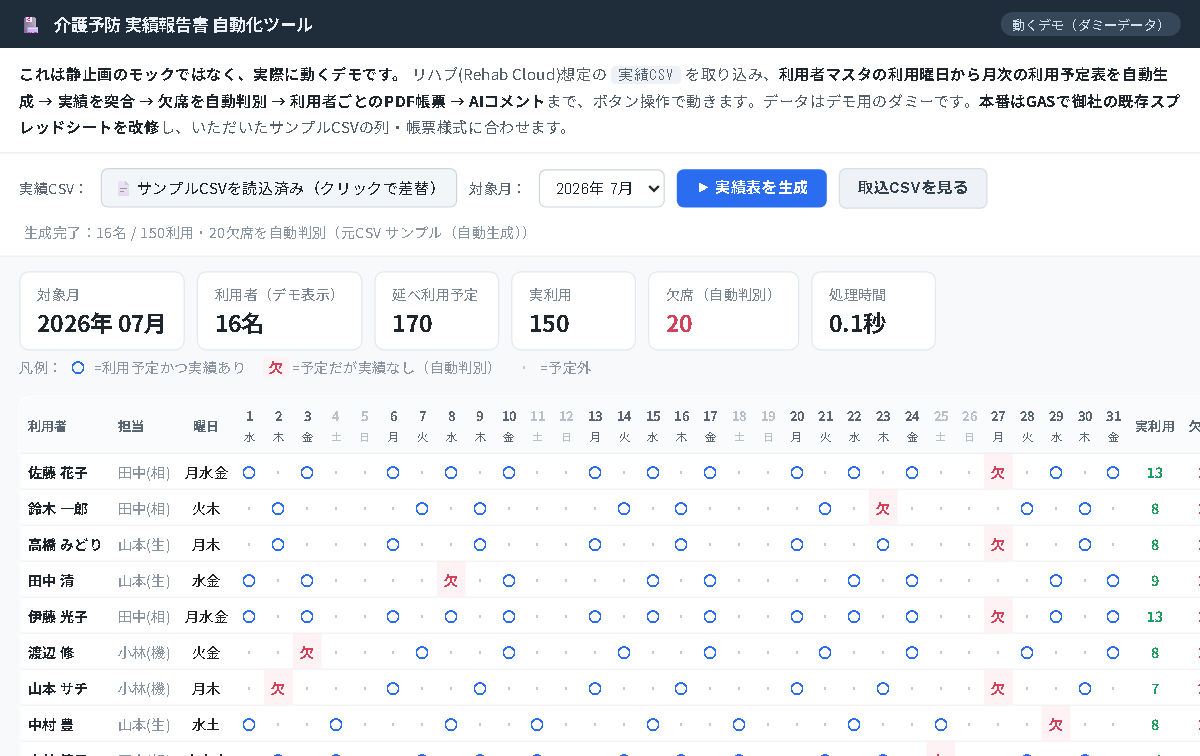Click the 取込CSVを見る button

pos(913,188)
